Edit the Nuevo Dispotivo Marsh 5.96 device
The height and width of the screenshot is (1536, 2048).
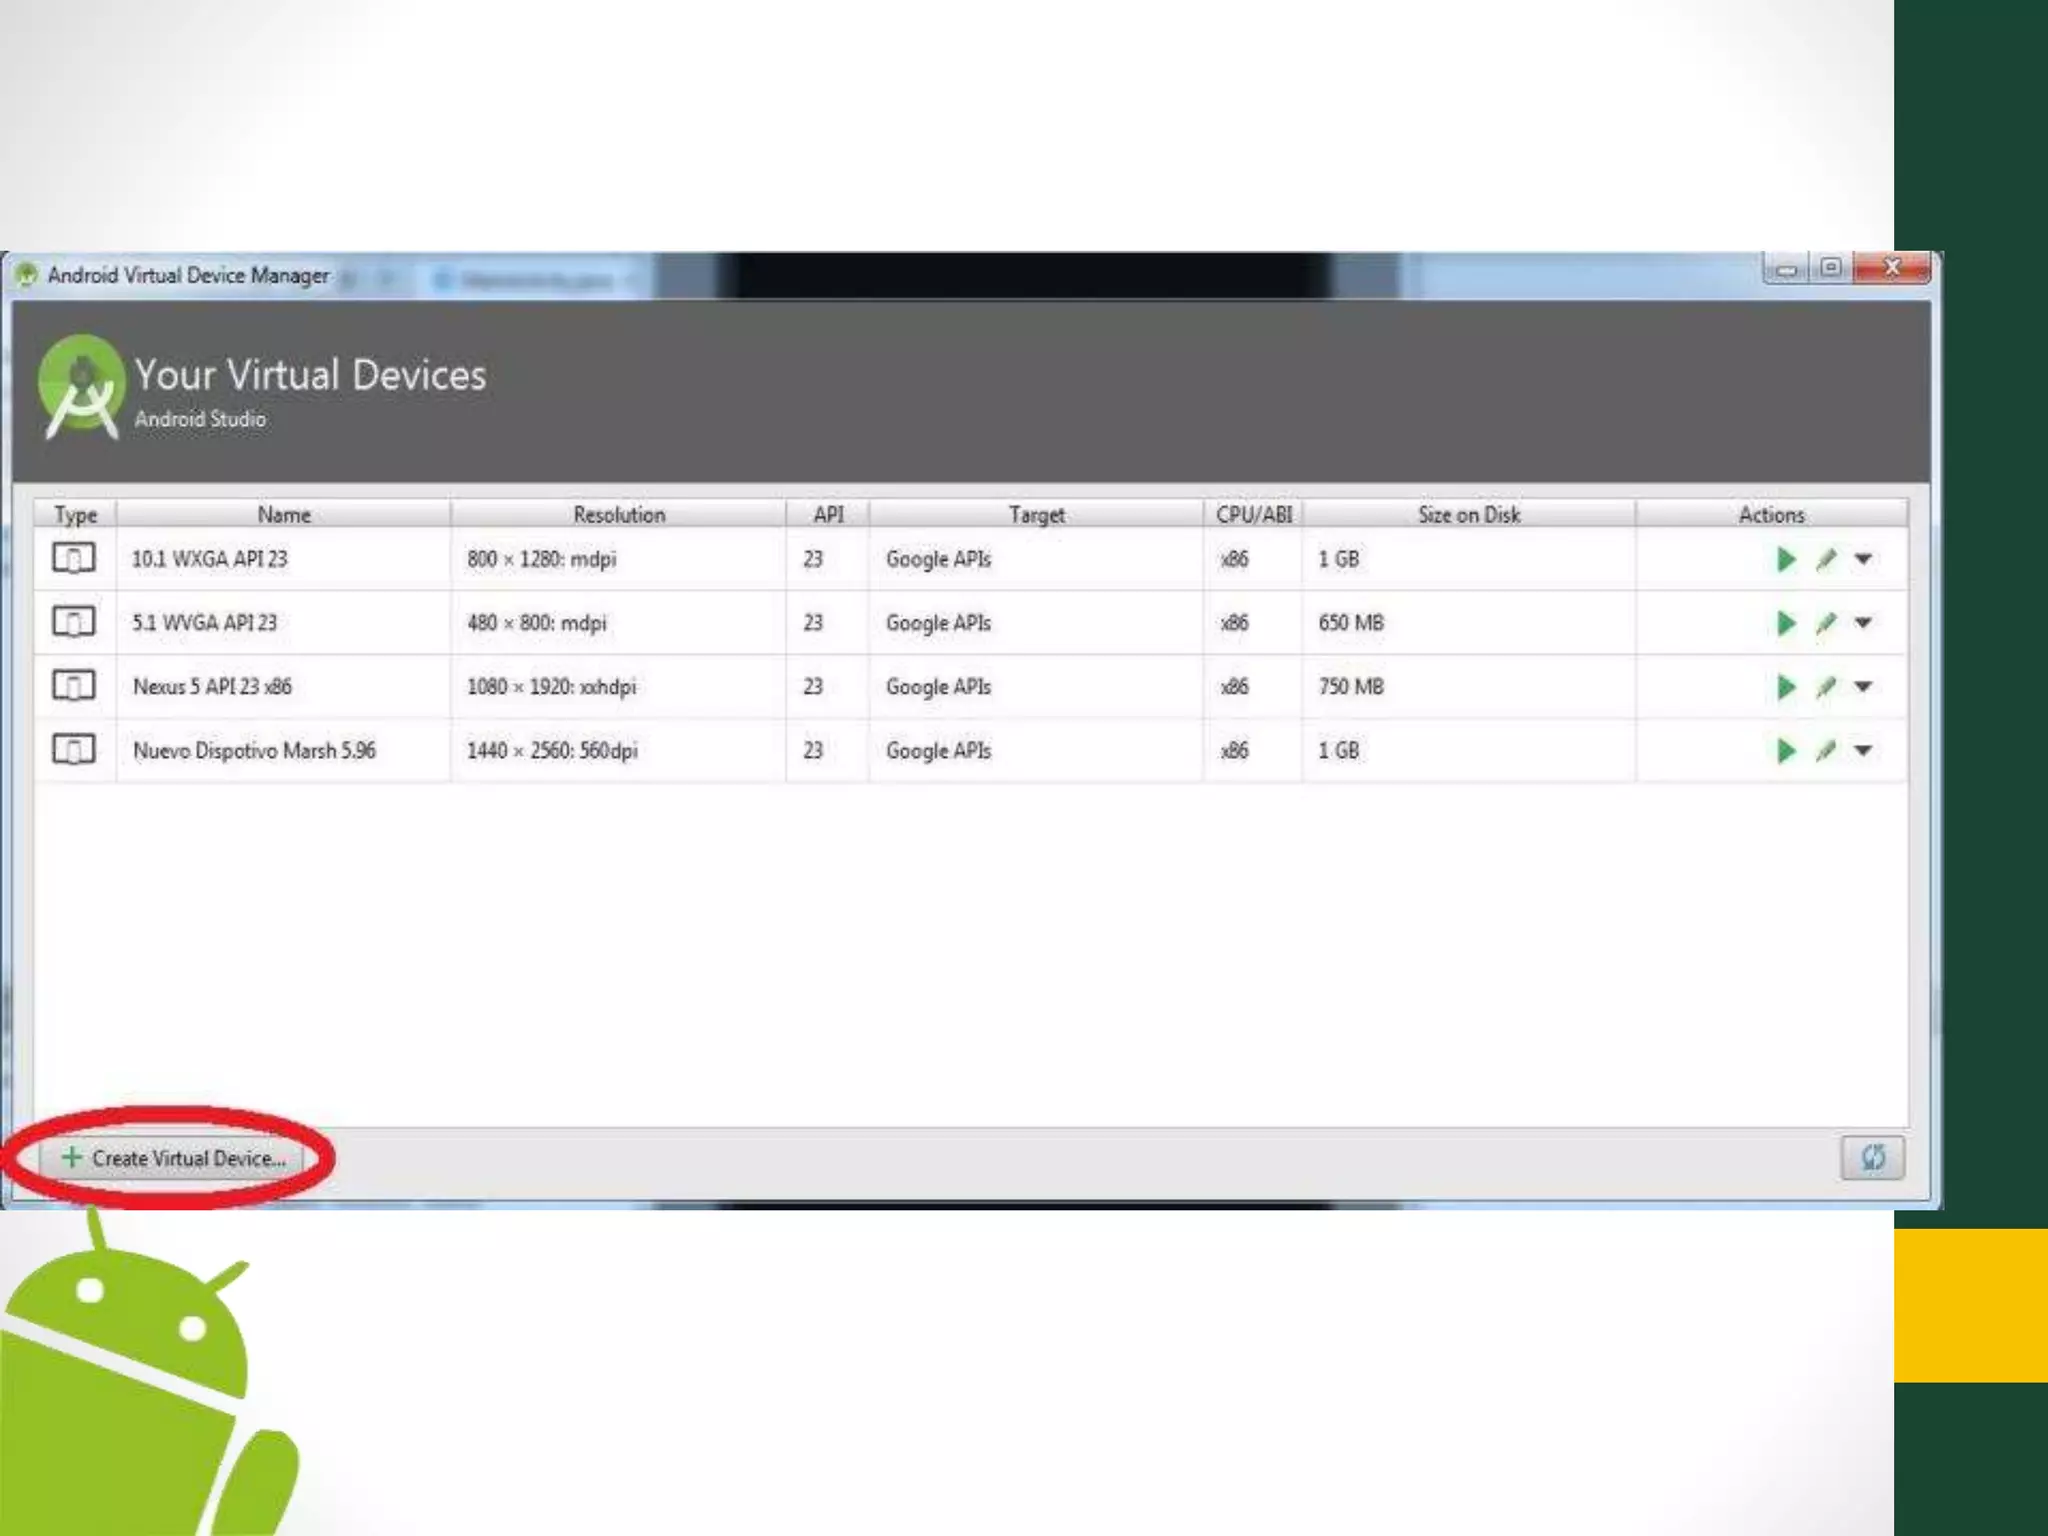pos(1826,751)
